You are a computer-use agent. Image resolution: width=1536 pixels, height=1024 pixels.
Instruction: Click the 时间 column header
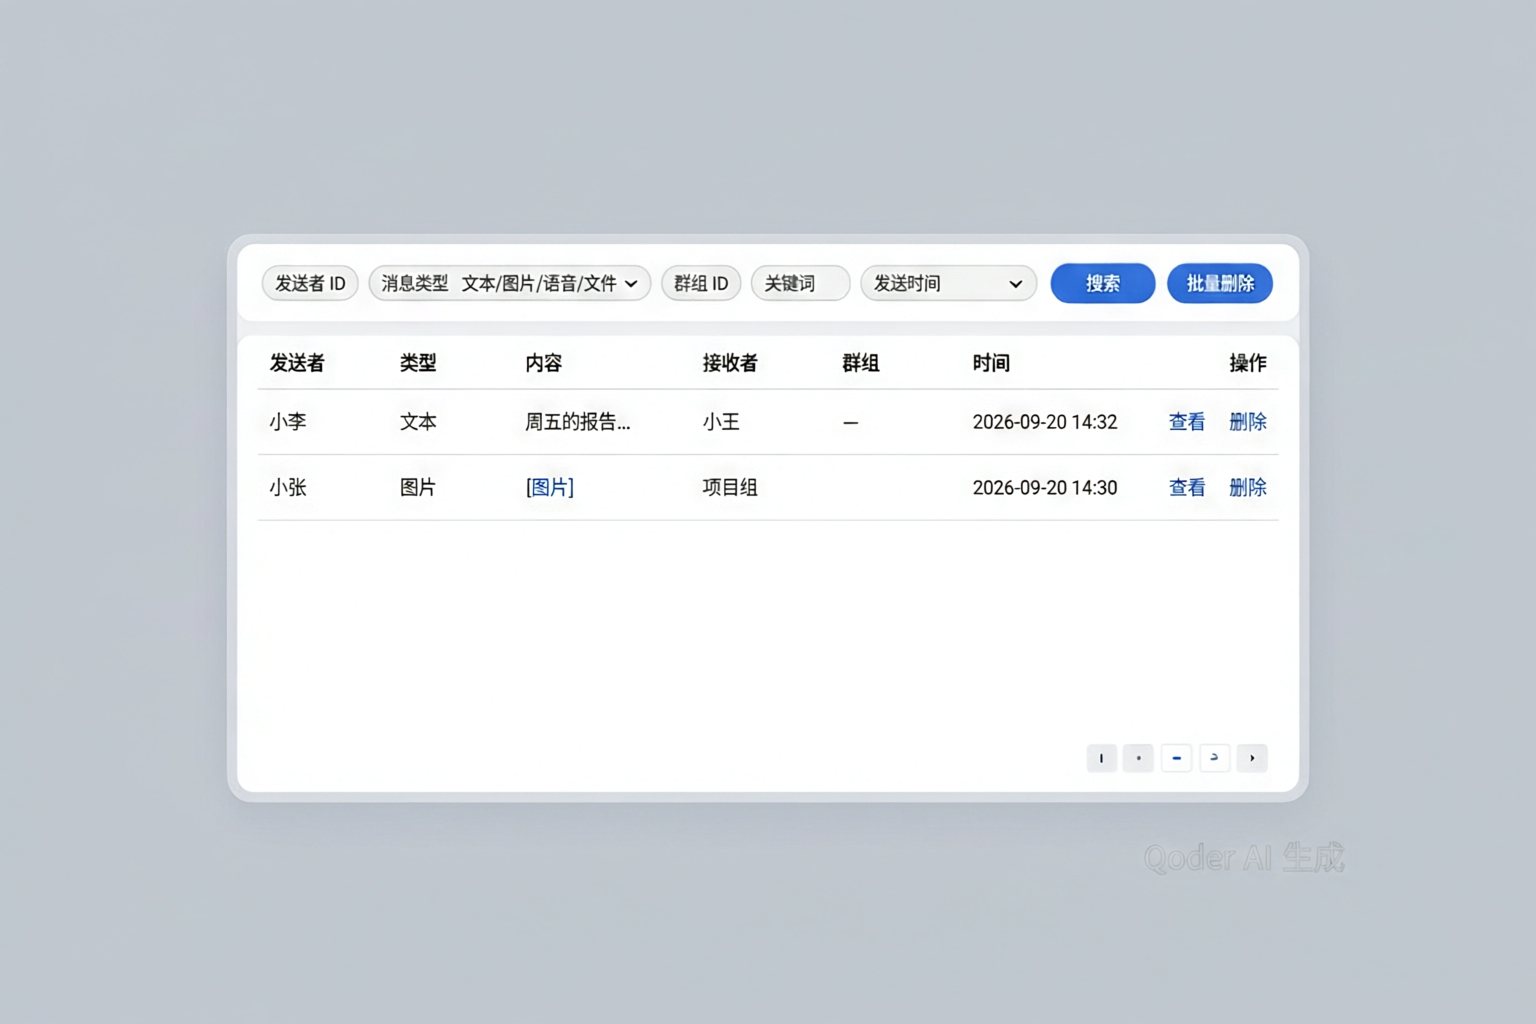[991, 363]
